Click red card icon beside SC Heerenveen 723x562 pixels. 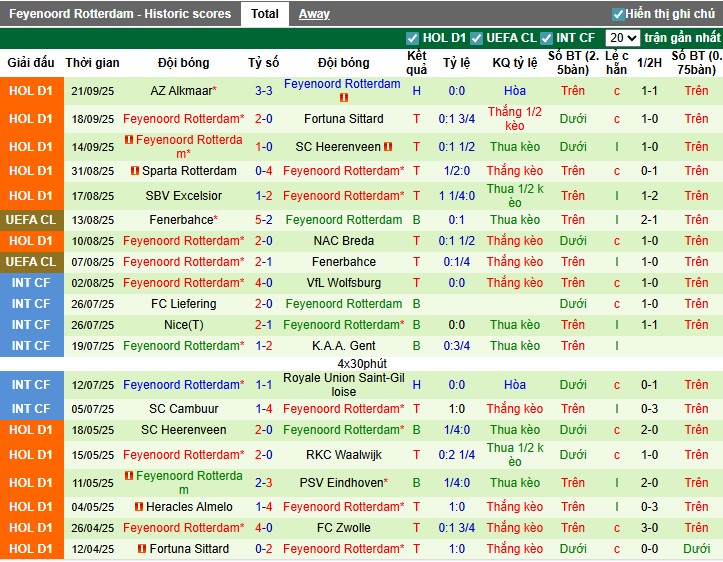[x=388, y=147]
